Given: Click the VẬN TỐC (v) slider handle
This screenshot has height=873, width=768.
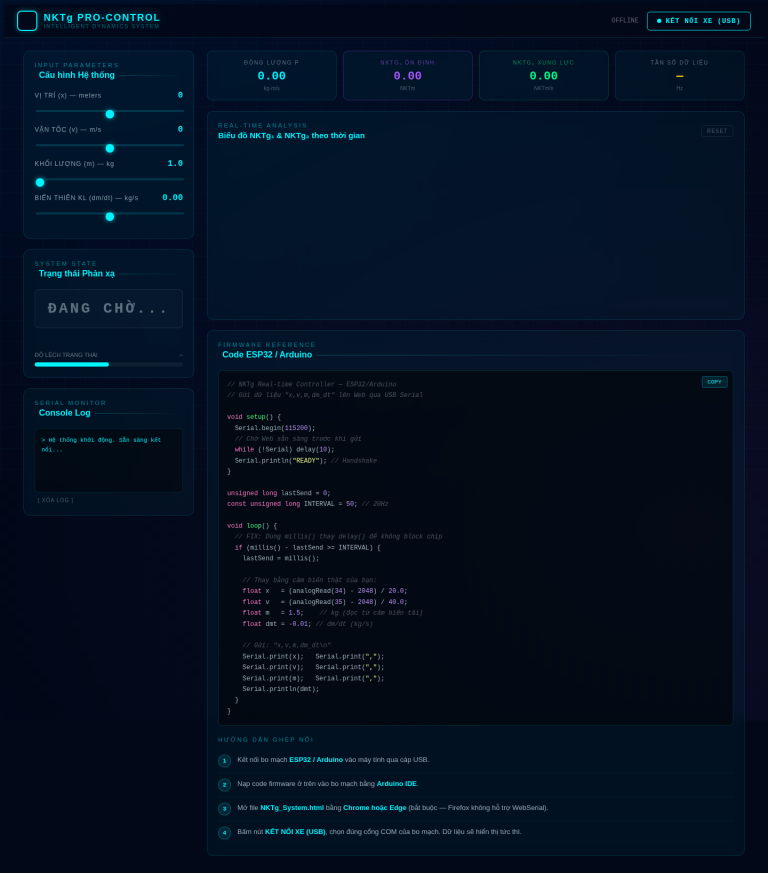Looking at the screenshot, I should pyautogui.click(x=110, y=148).
